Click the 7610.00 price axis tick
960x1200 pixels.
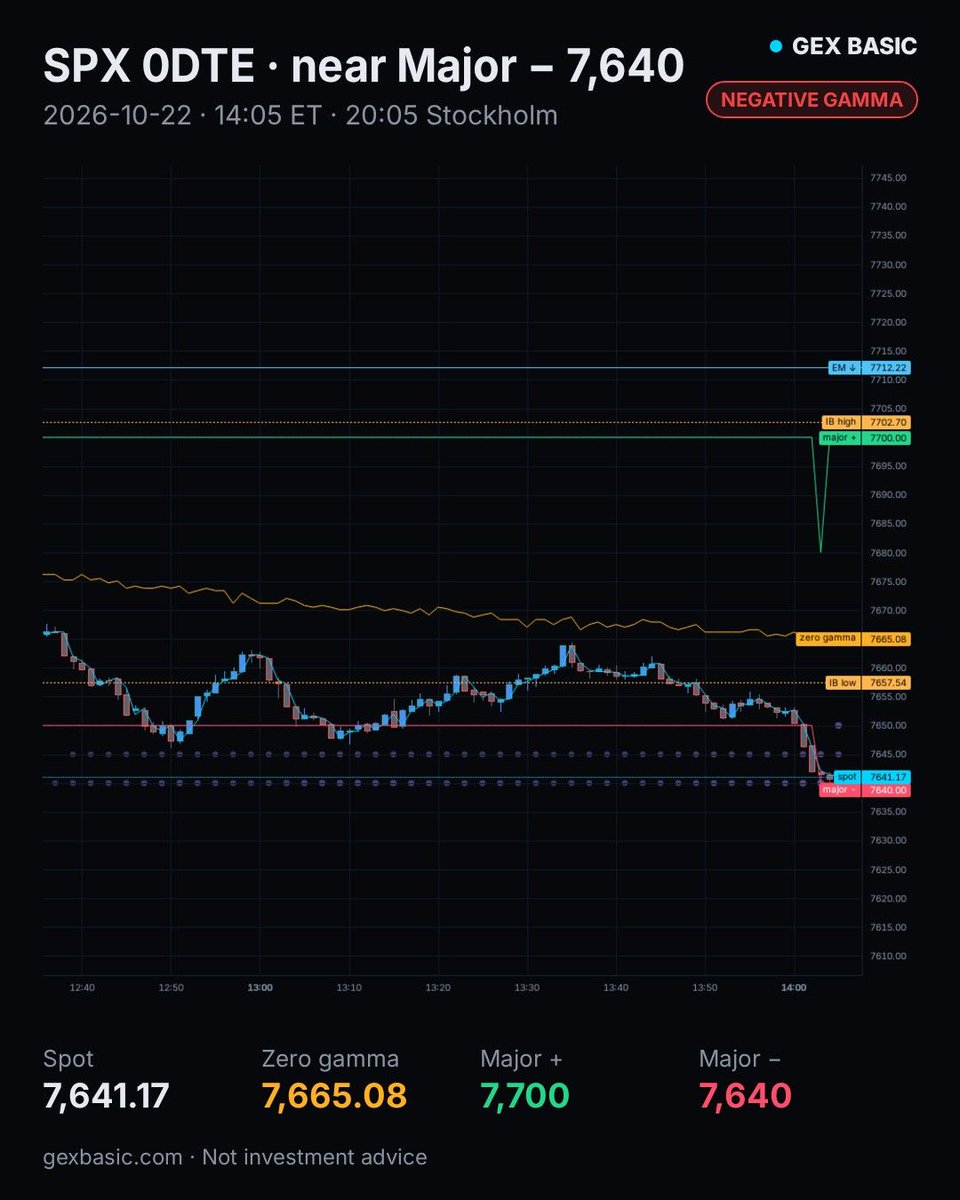coord(888,956)
